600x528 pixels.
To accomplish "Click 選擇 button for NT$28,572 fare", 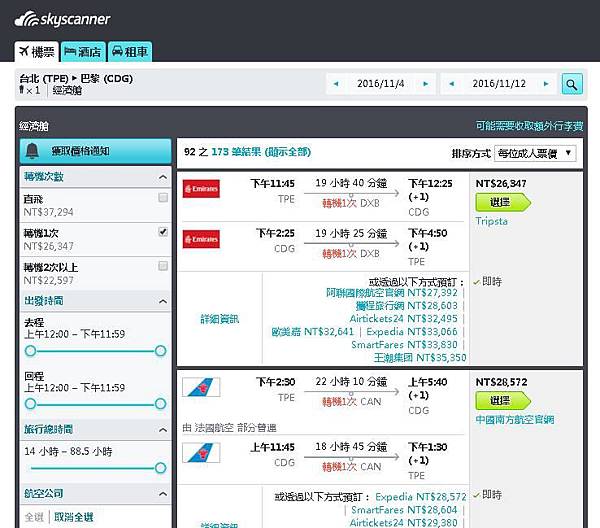I will [x=503, y=401].
